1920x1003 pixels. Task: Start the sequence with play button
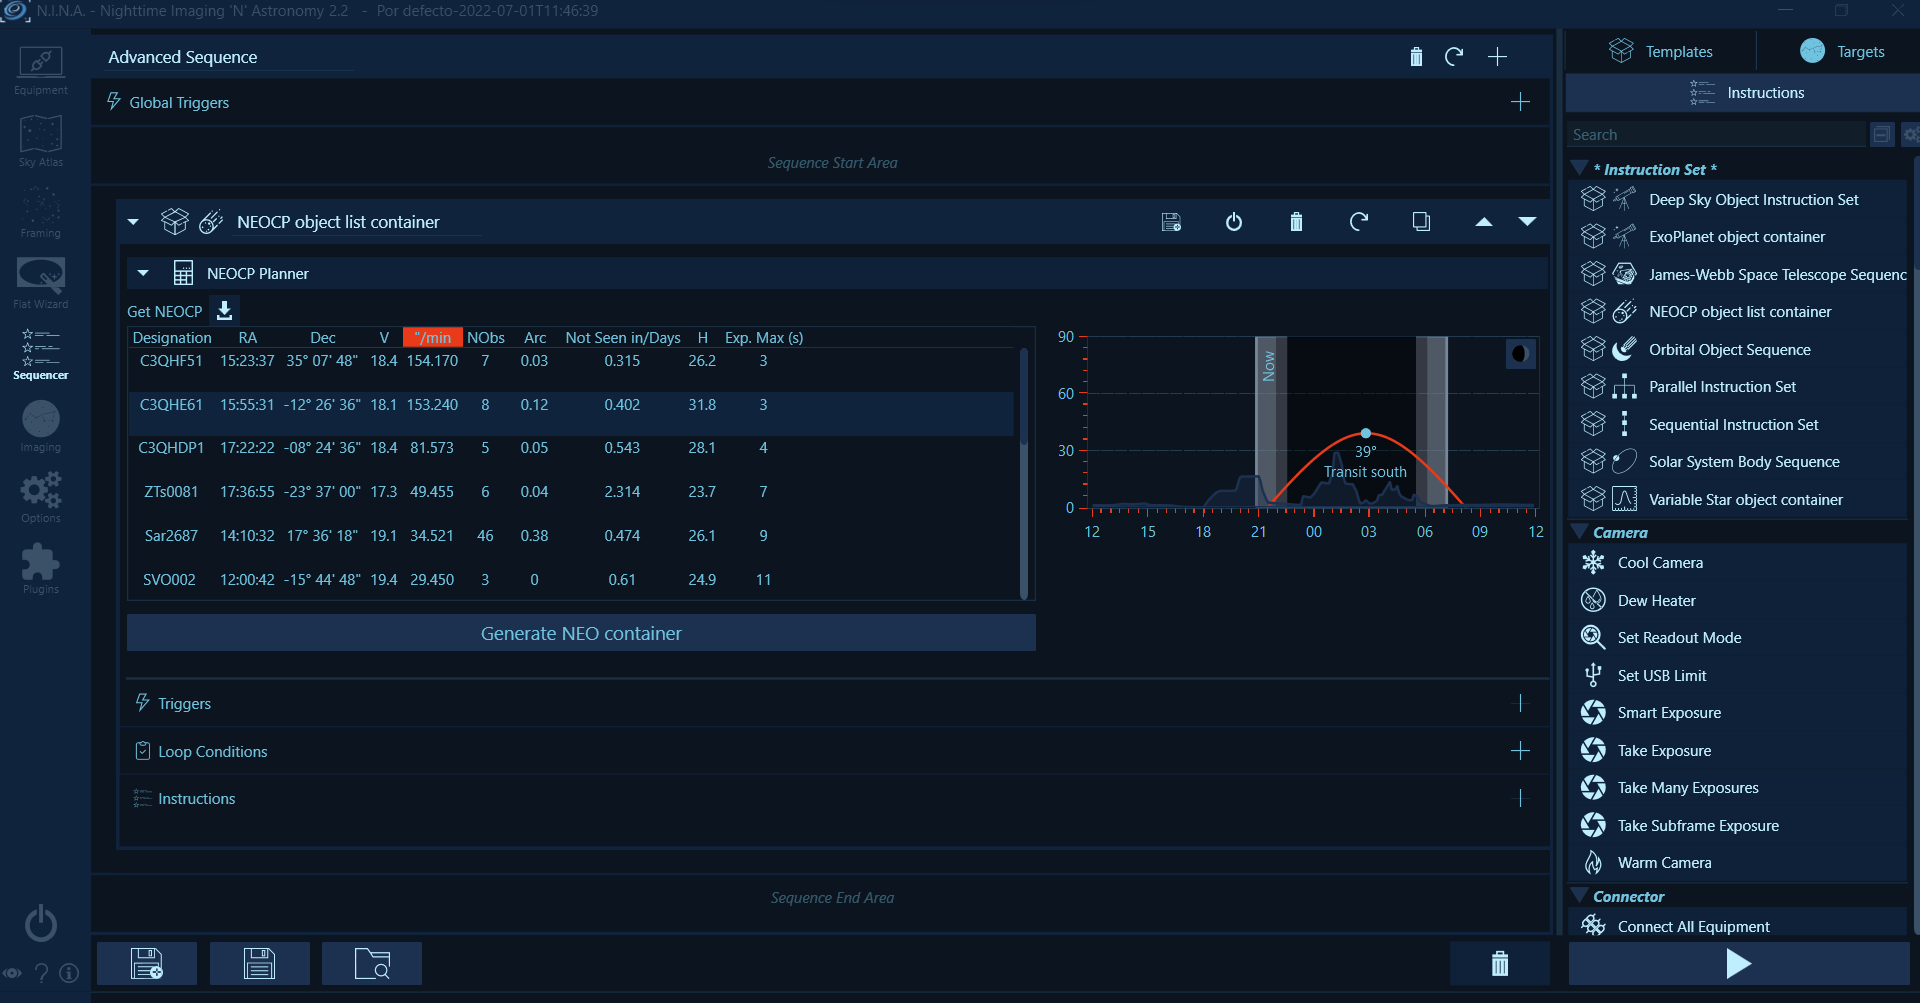point(1738,964)
